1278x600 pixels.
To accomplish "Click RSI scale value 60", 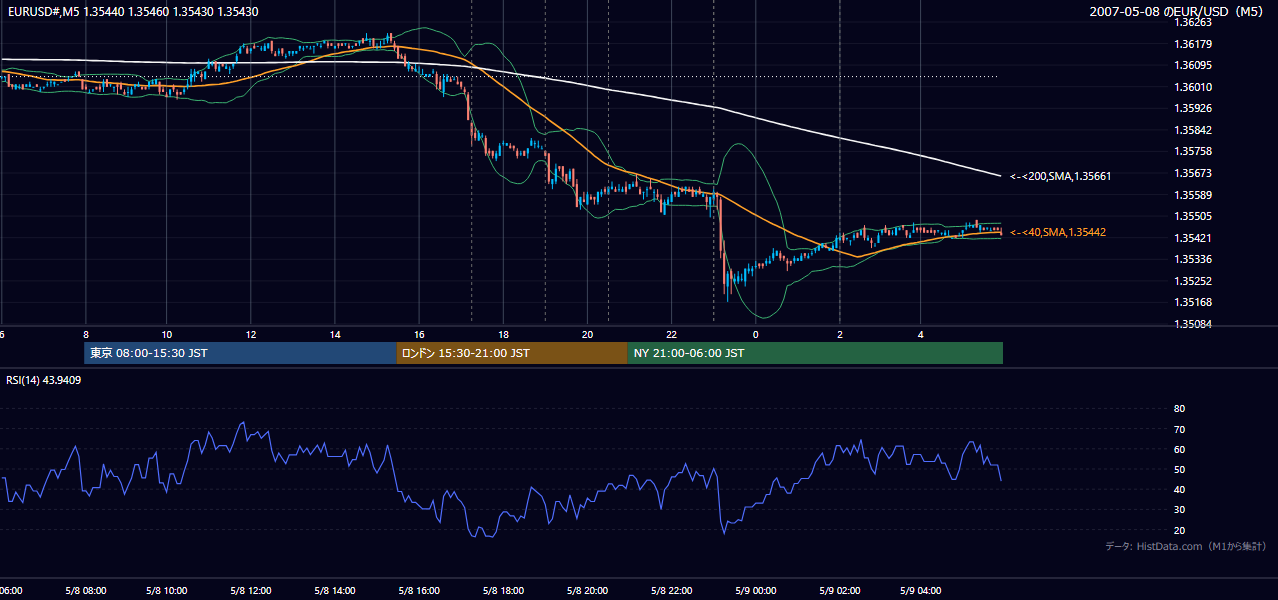I will click(x=1179, y=449).
